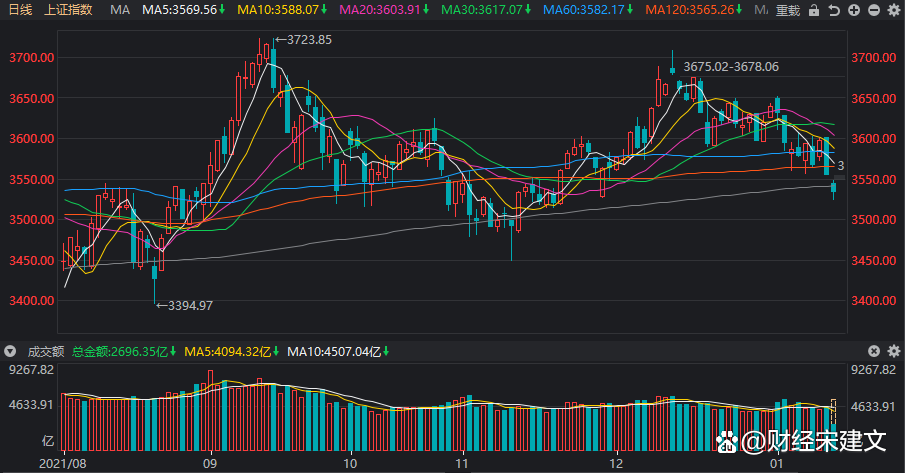Image resolution: width=905 pixels, height=473 pixels.
Task: Toggle the MA5 moving average line
Action: pyautogui.click(x=179, y=10)
